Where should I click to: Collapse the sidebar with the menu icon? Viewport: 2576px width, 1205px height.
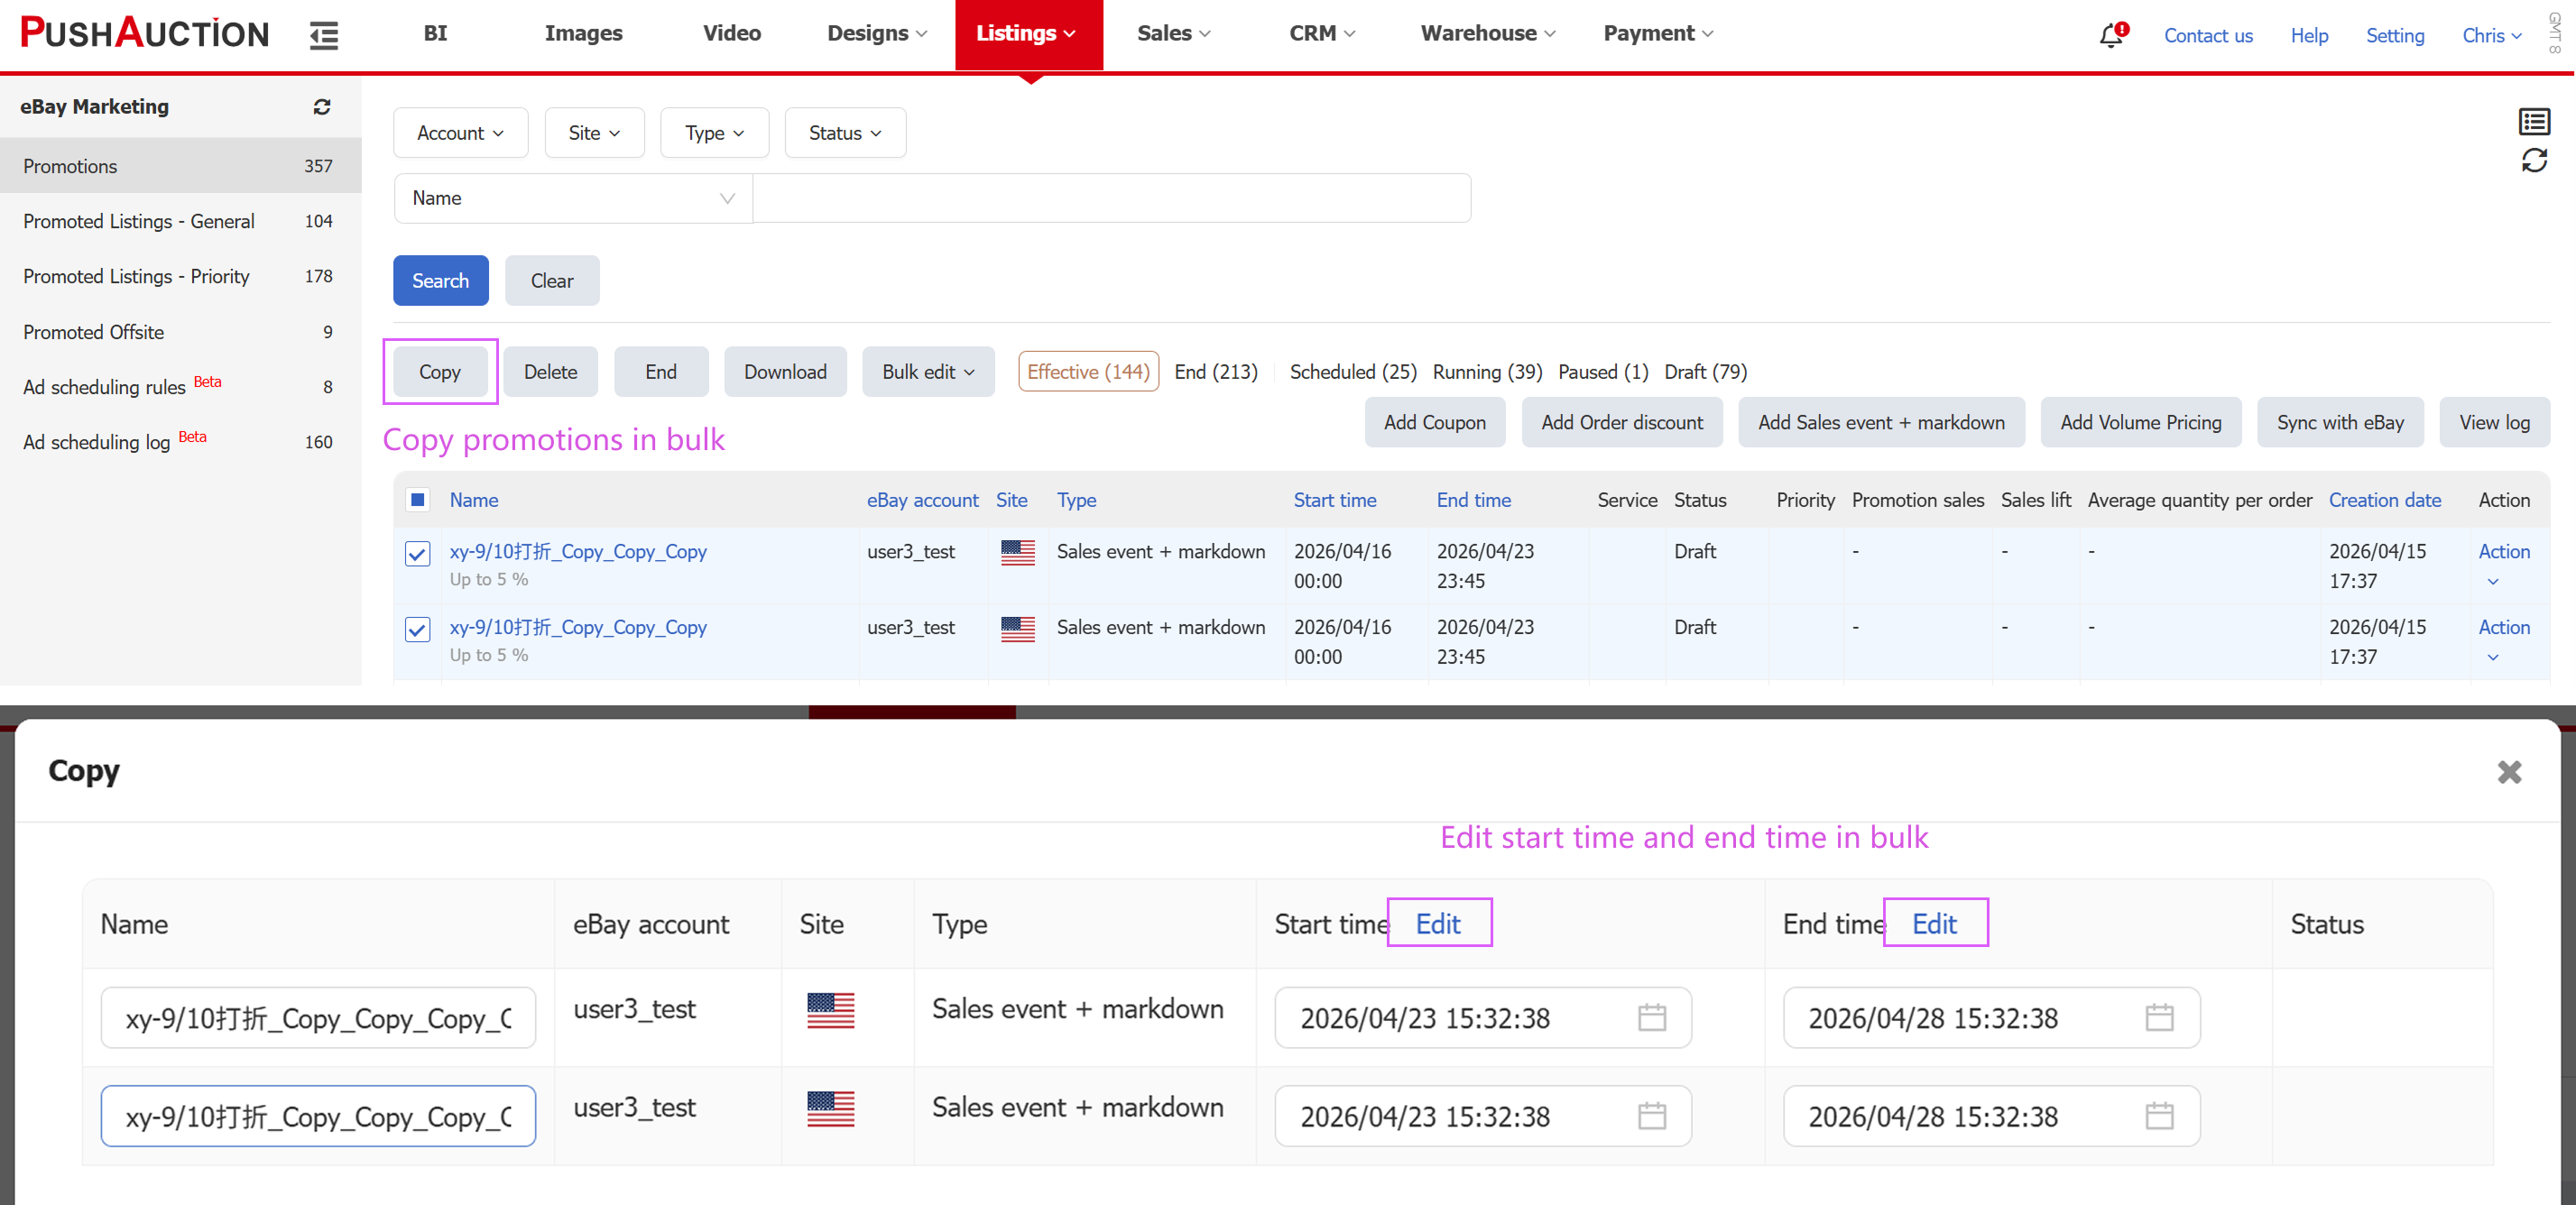(x=323, y=35)
